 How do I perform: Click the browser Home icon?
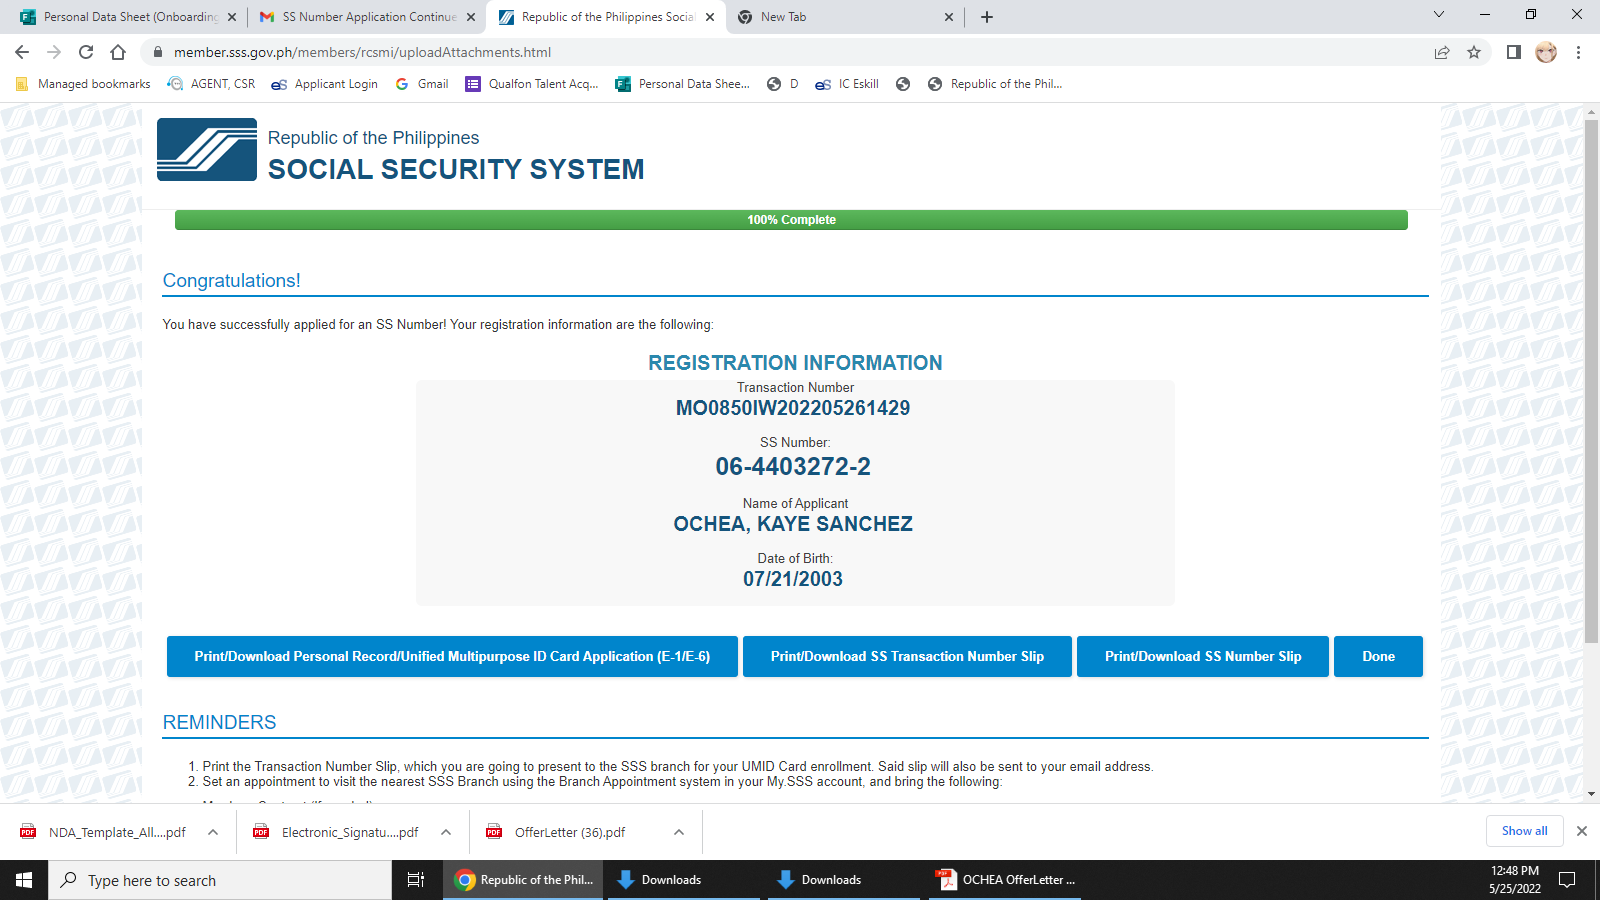pyautogui.click(x=118, y=52)
